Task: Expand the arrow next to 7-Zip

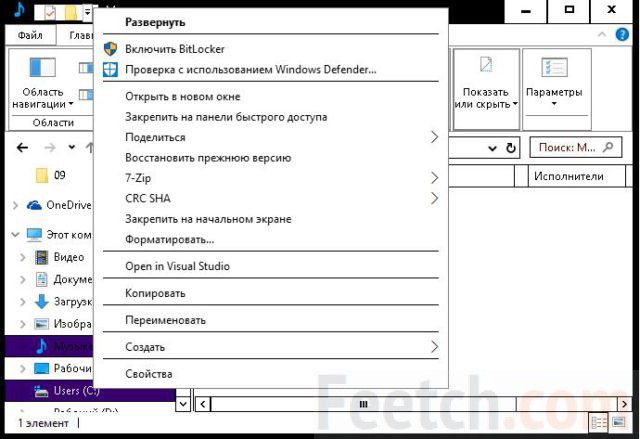Action: pos(435,178)
